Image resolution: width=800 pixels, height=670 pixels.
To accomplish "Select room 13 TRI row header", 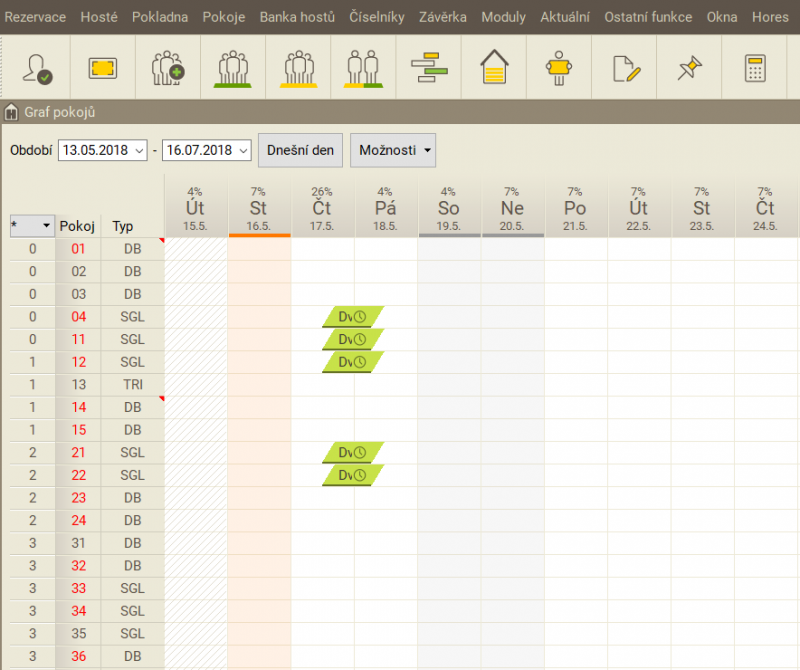I will click(x=78, y=385).
